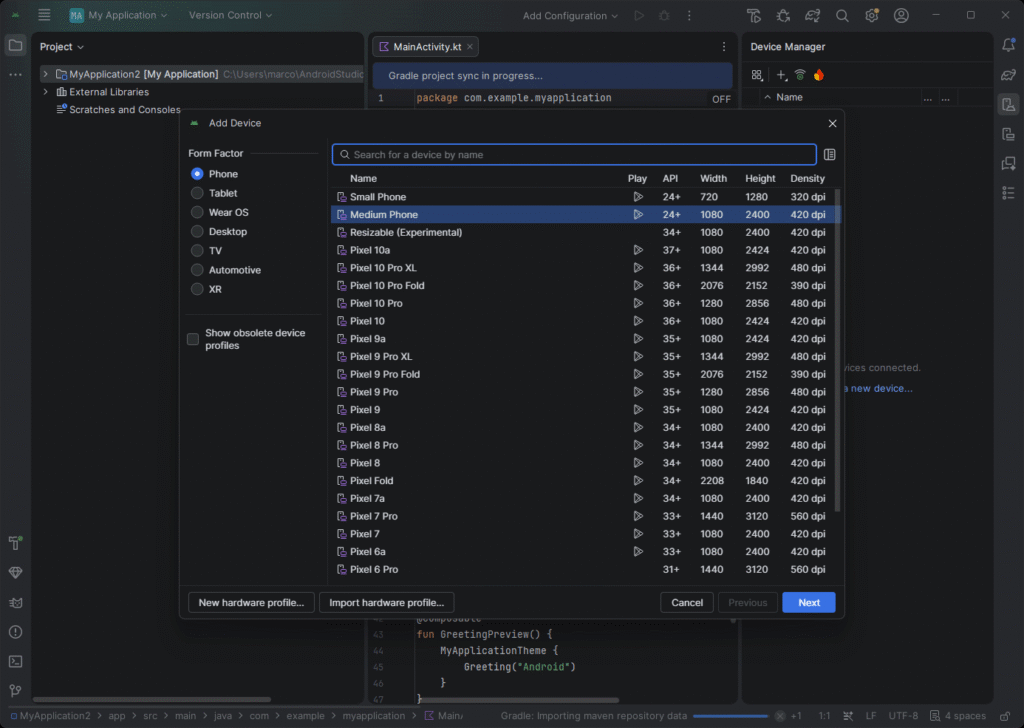Image resolution: width=1024 pixels, height=728 pixels.
Task: Open IDE settings gear icon
Action: 872,16
